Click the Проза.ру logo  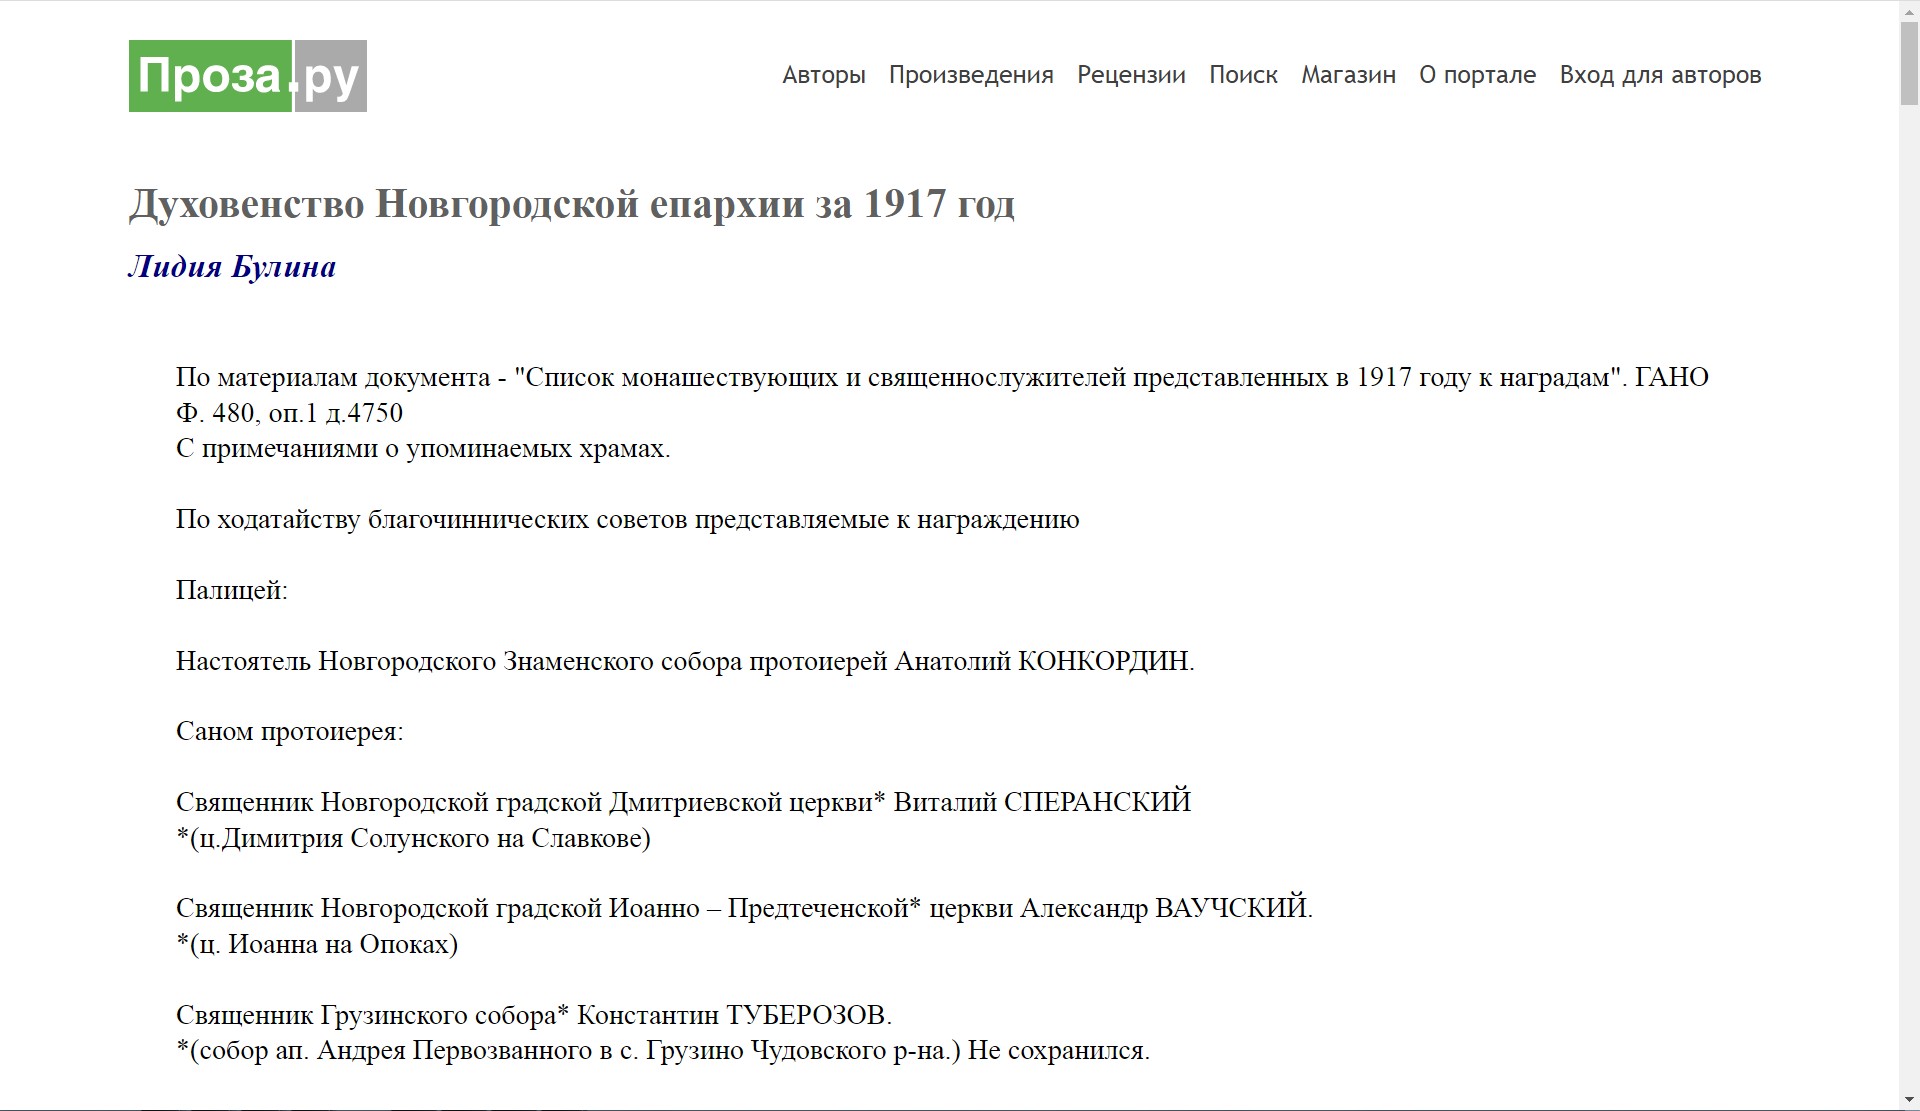coord(247,76)
